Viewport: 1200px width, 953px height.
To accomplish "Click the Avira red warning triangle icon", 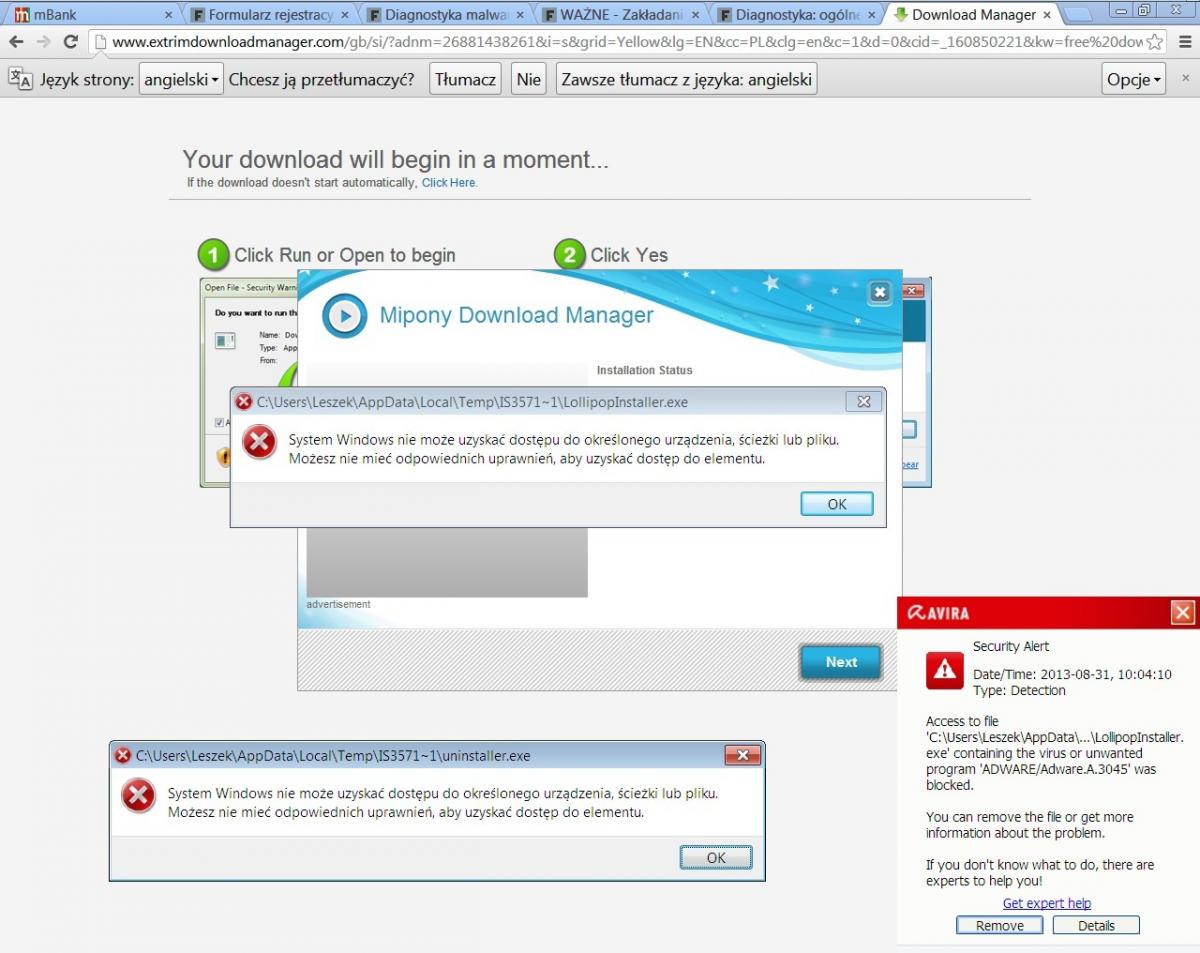I will (944, 670).
